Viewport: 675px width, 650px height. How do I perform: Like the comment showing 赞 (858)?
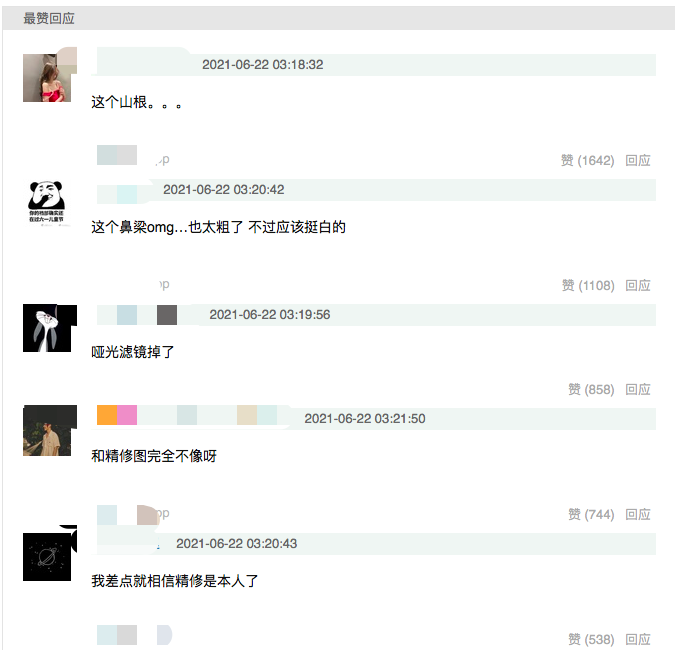(x=591, y=390)
